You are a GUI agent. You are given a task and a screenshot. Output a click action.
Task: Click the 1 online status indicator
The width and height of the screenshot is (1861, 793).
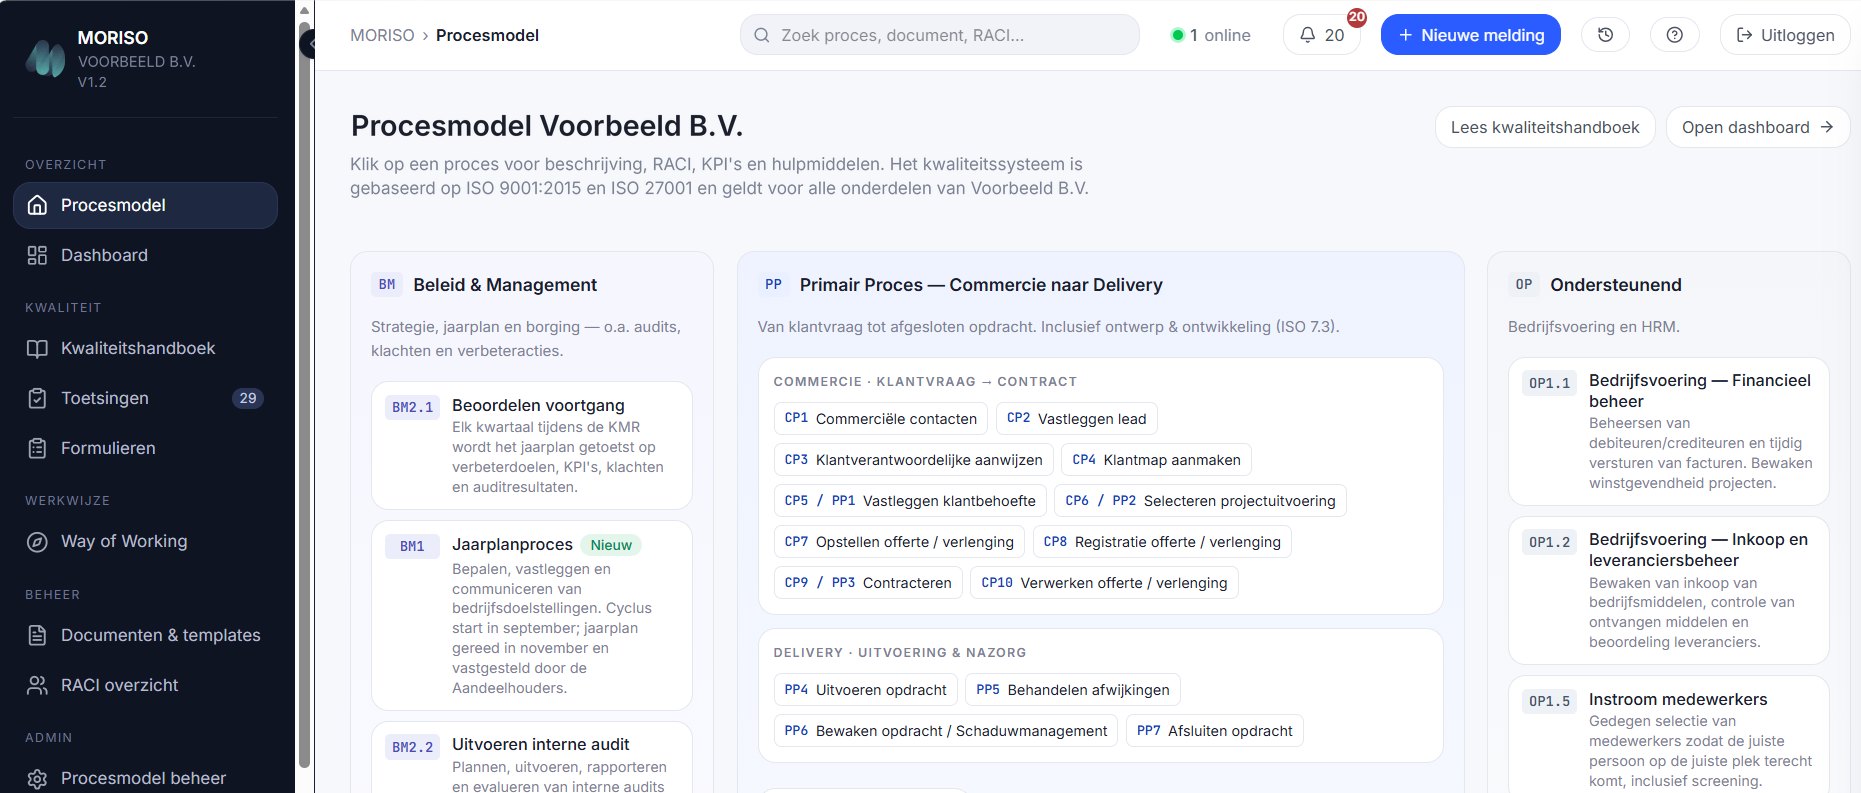click(x=1211, y=35)
